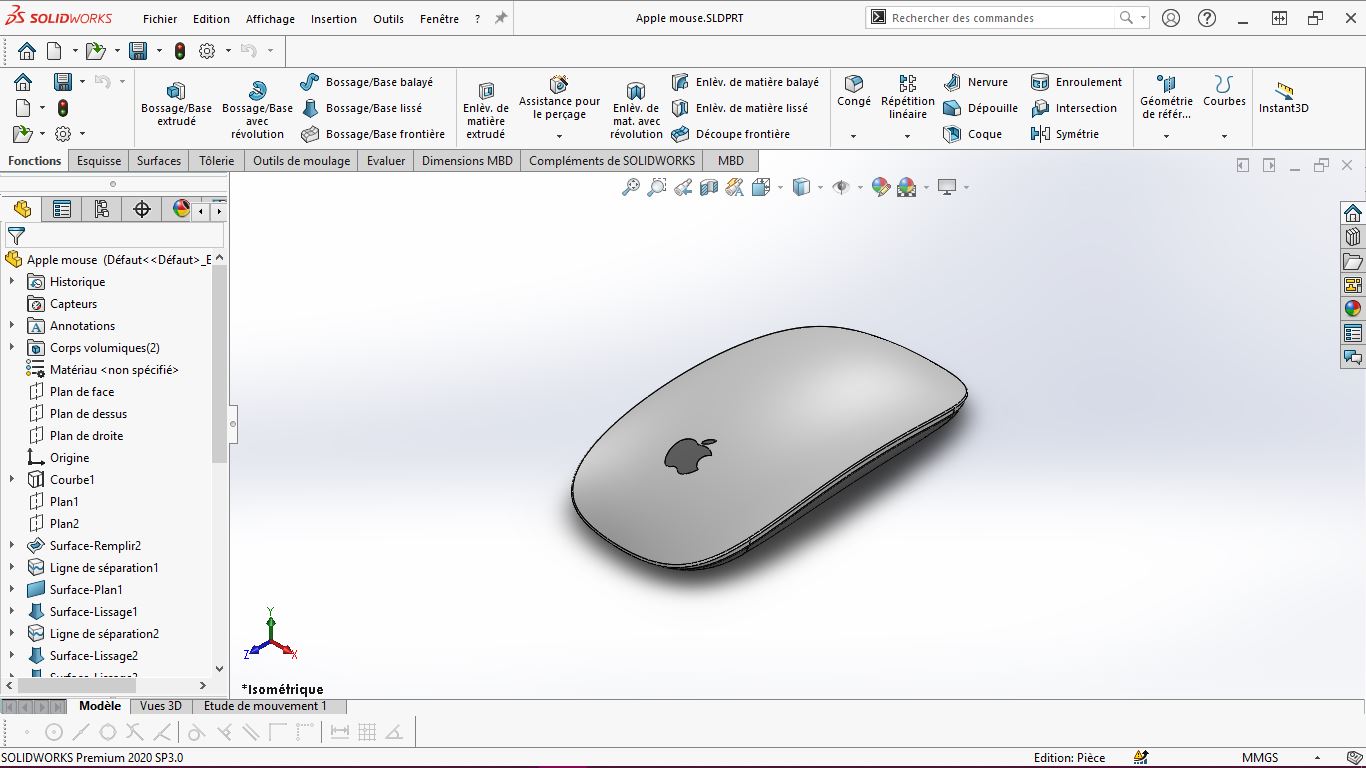Expand the Courbe1 feature node

[12, 480]
